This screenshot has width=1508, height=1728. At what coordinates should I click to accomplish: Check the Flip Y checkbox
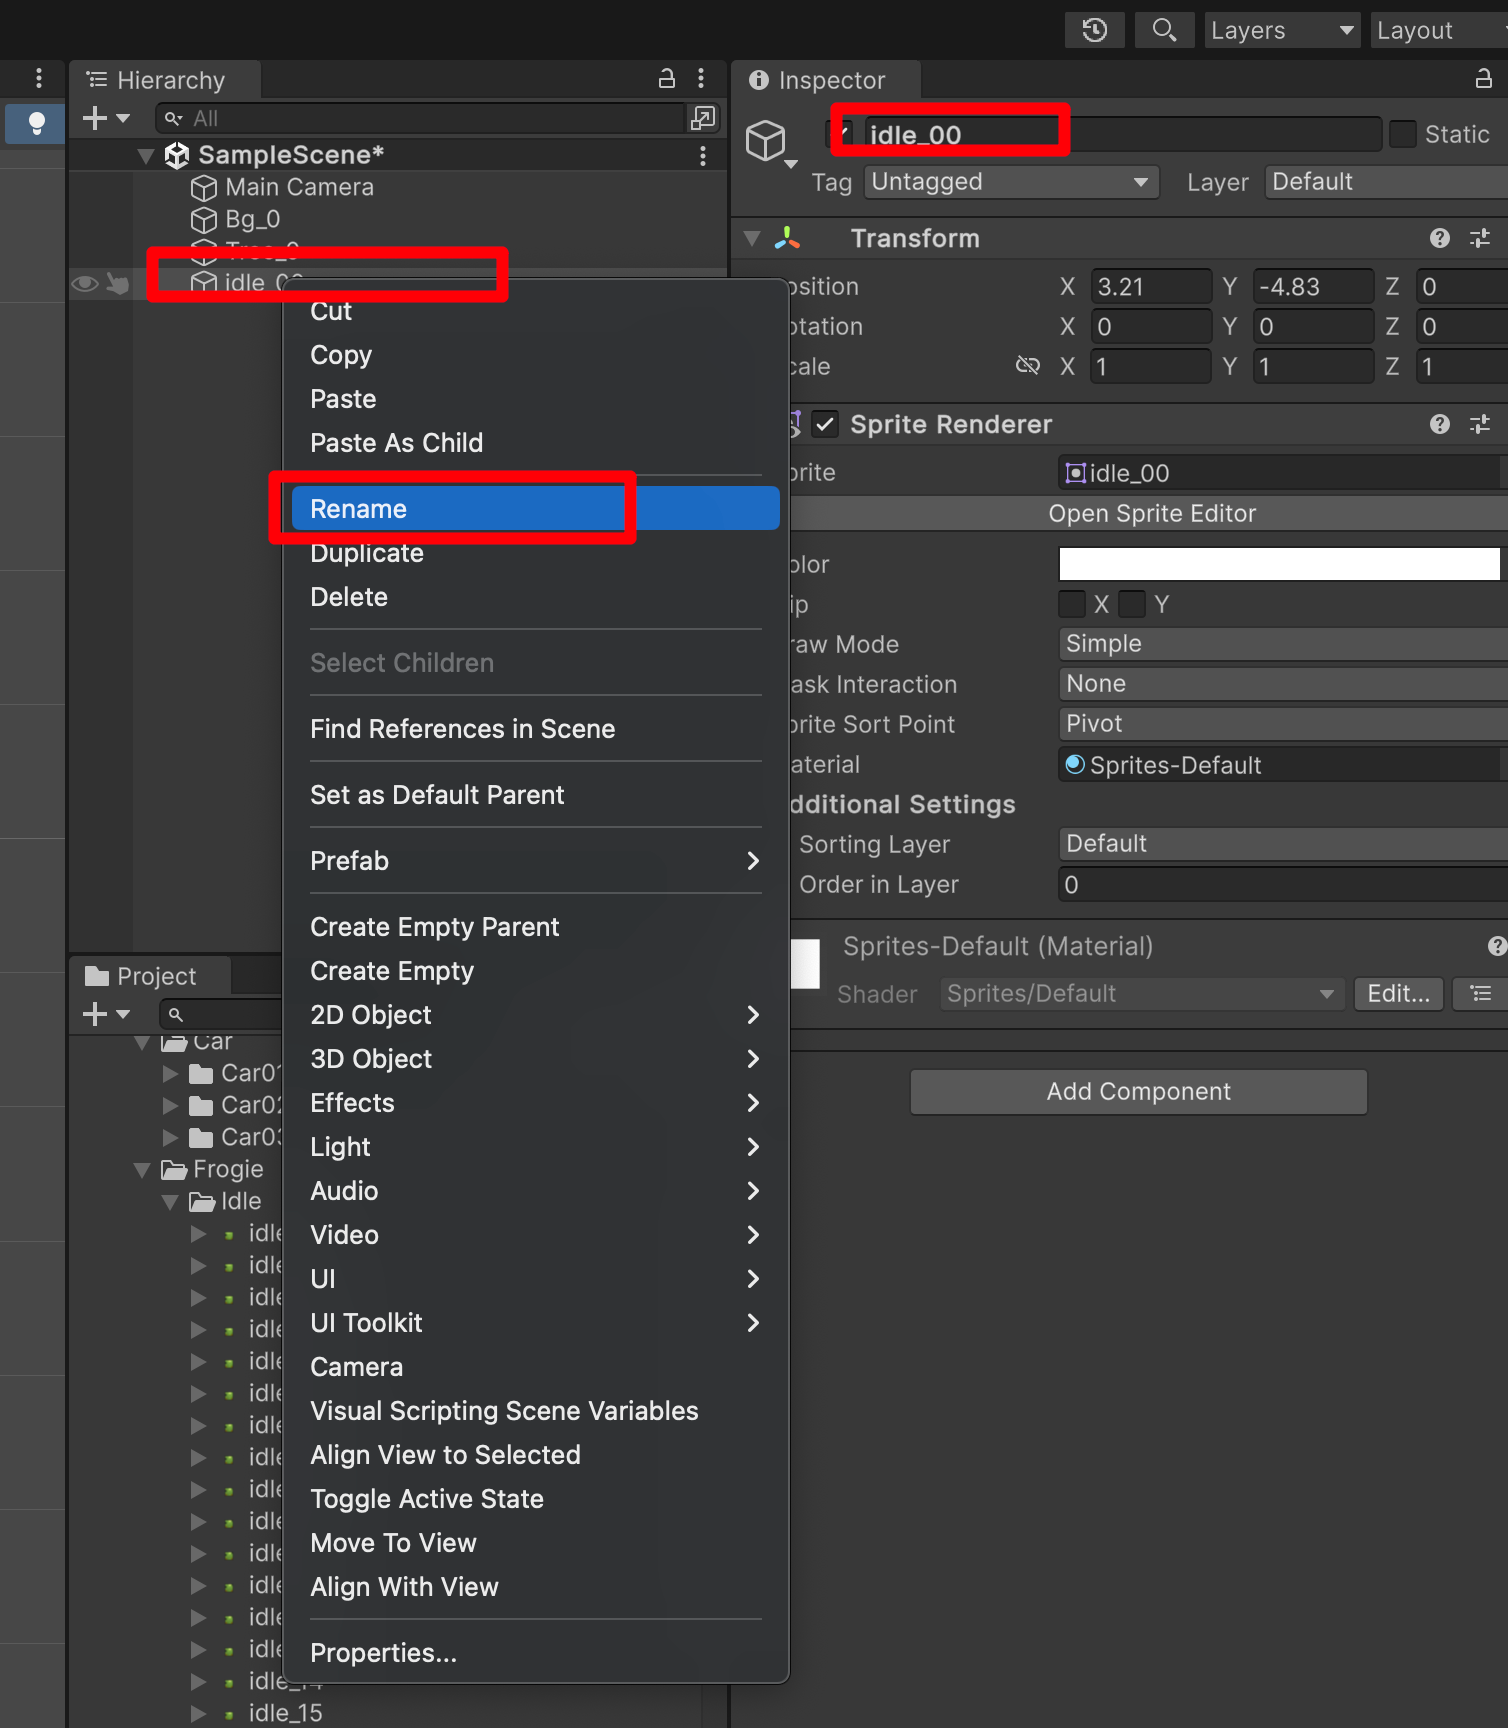[x=1132, y=604]
